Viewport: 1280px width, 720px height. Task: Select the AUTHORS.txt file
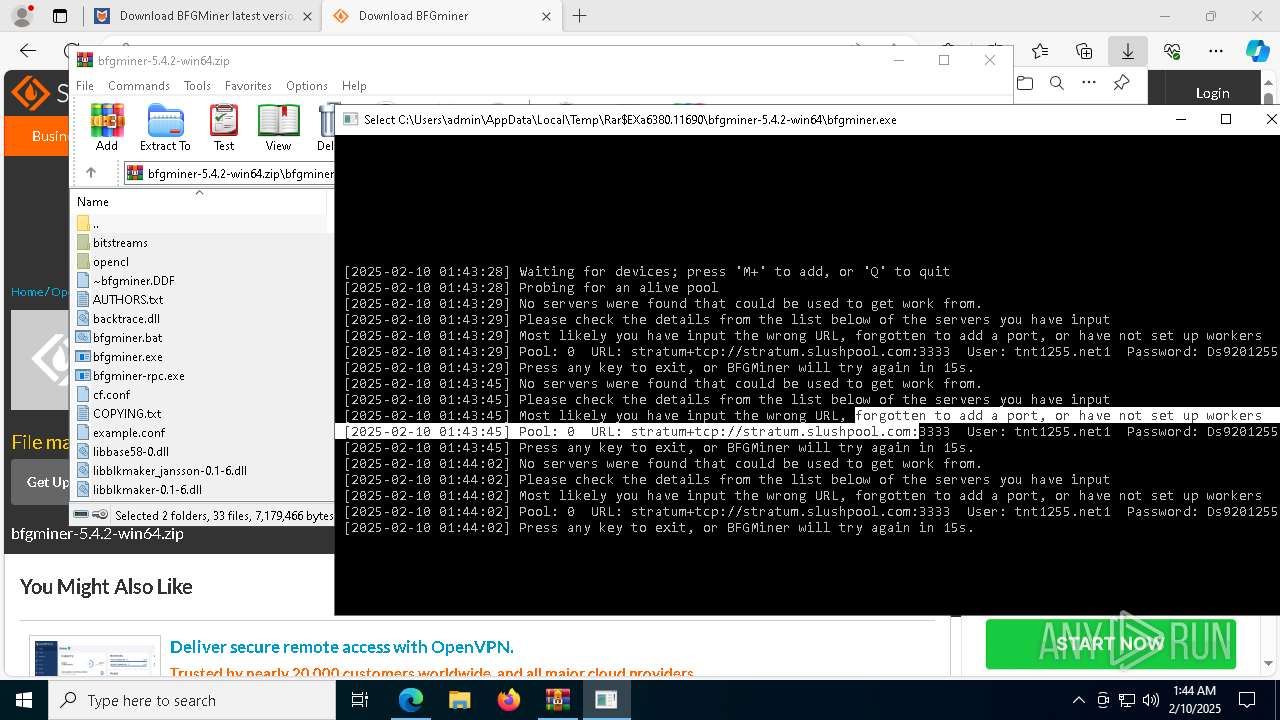[127, 300]
